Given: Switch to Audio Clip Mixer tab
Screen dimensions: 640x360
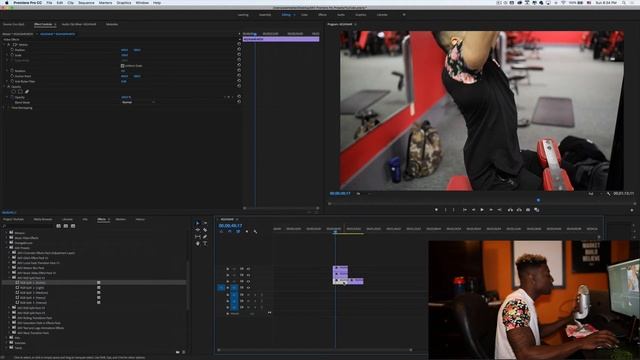Looking at the screenshot, I should [x=79, y=24].
